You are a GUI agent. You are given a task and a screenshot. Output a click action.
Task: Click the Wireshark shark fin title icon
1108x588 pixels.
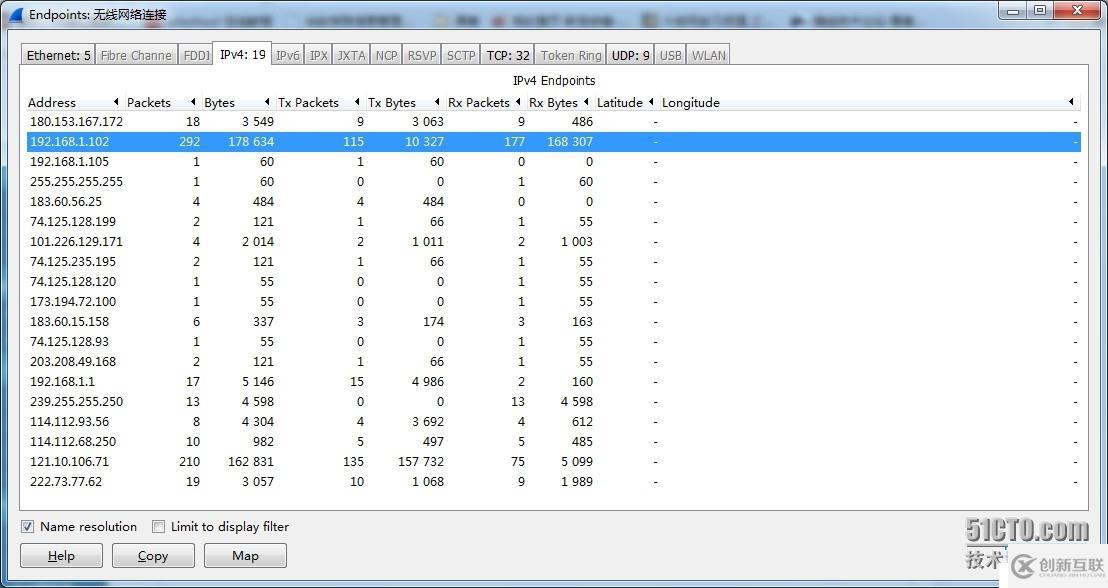point(16,14)
